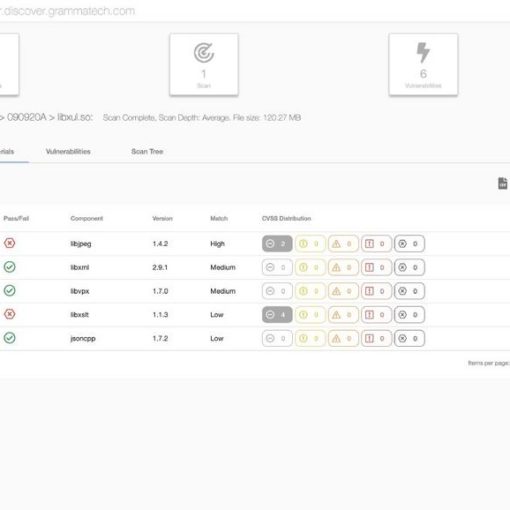Click version 2.9.1 in libxml row
This screenshot has width=510, height=510.
coord(160,267)
